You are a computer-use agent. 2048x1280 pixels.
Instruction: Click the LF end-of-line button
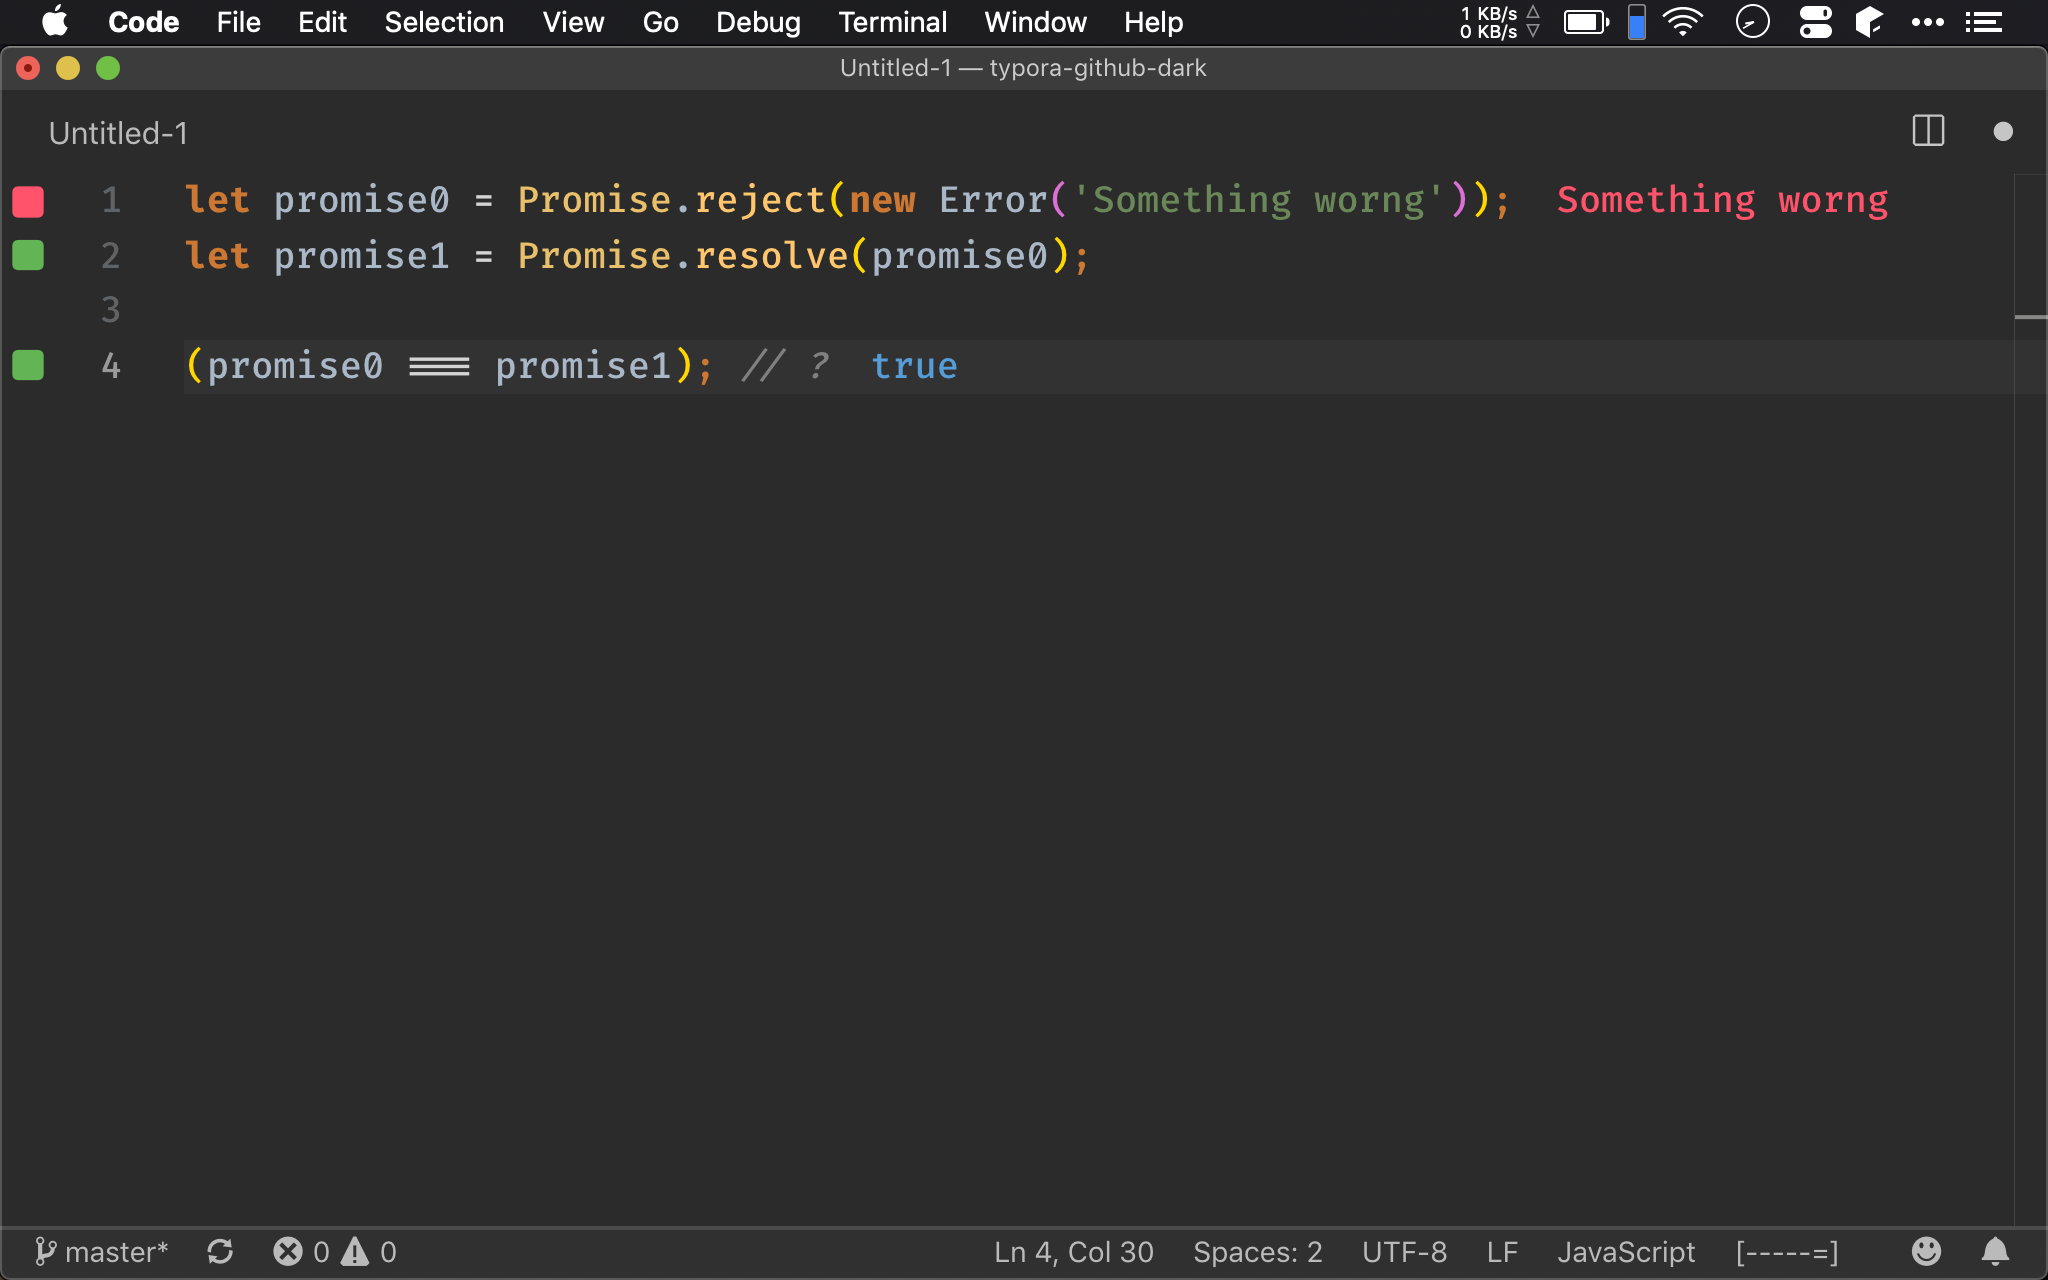pos(1502,1252)
